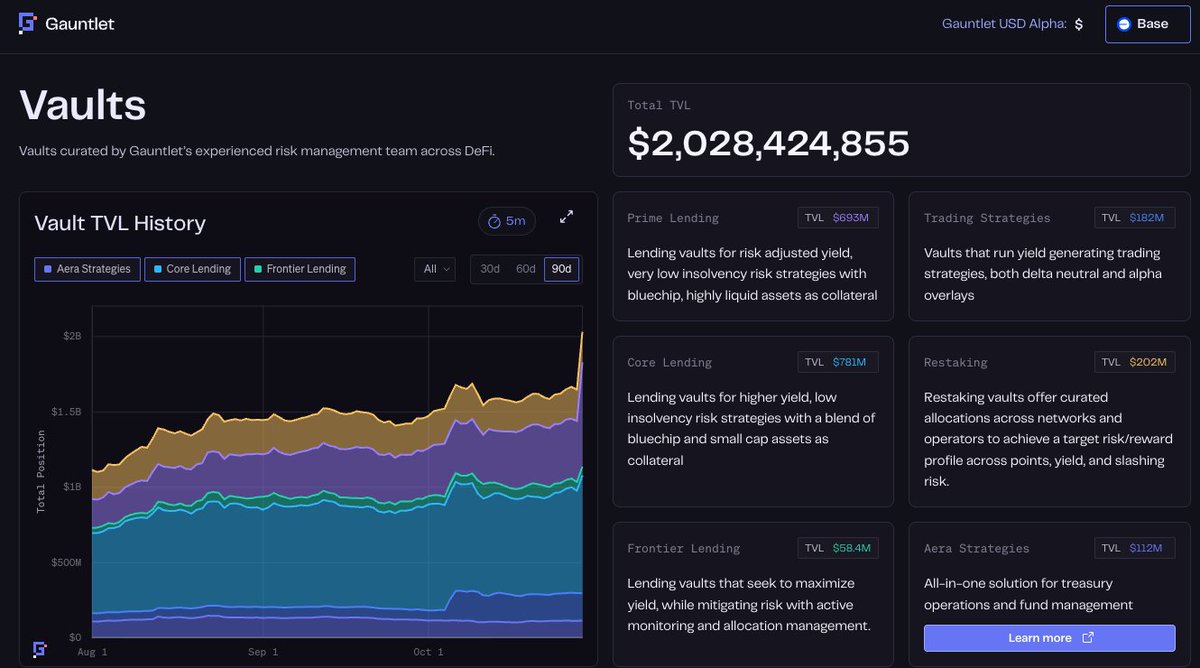Click the green Frontier Lending legend swatch

tap(258, 269)
